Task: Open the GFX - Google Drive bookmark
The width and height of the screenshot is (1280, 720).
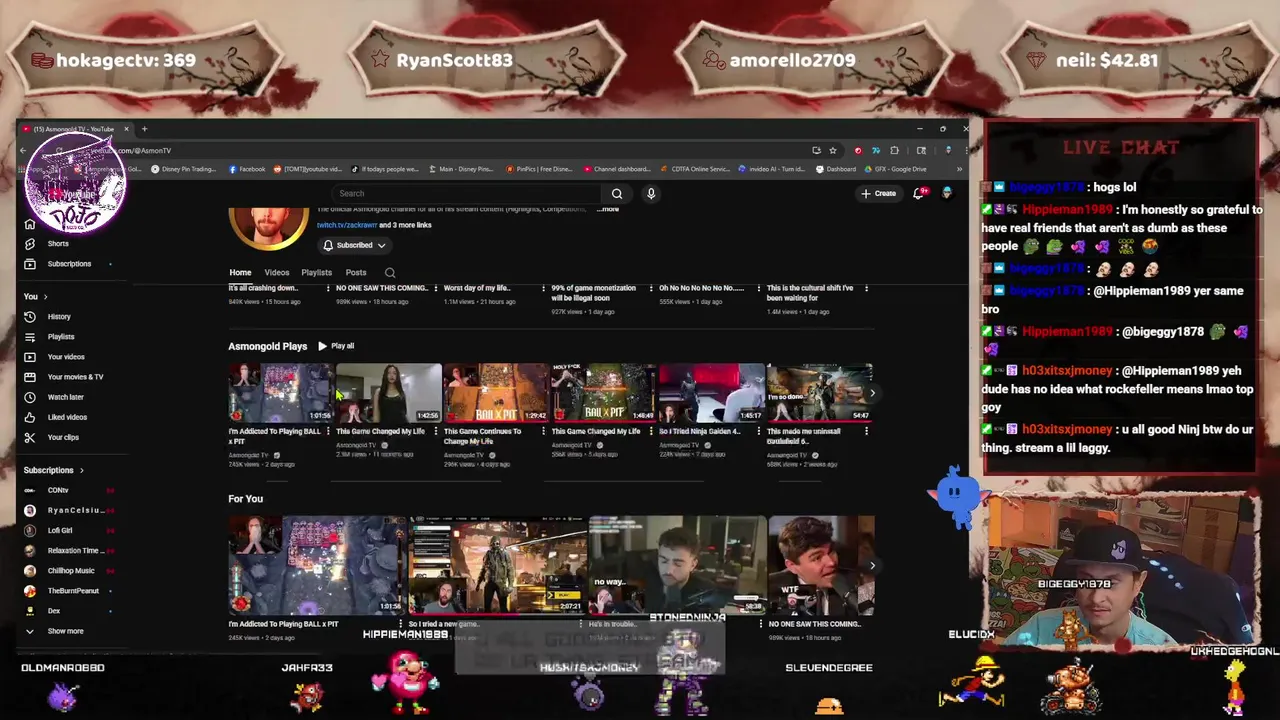Action: click(x=896, y=169)
